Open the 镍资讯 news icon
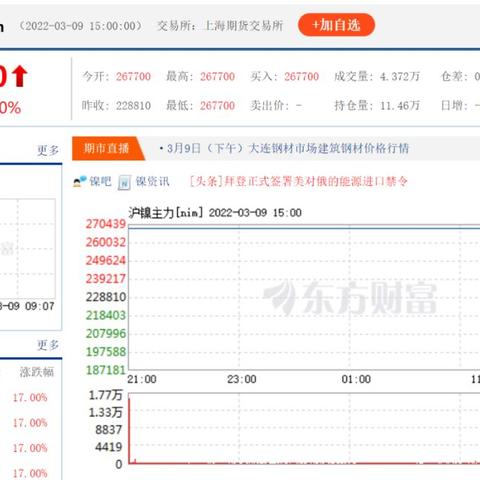The image size is (480, 480). click(x=124, y=182)
